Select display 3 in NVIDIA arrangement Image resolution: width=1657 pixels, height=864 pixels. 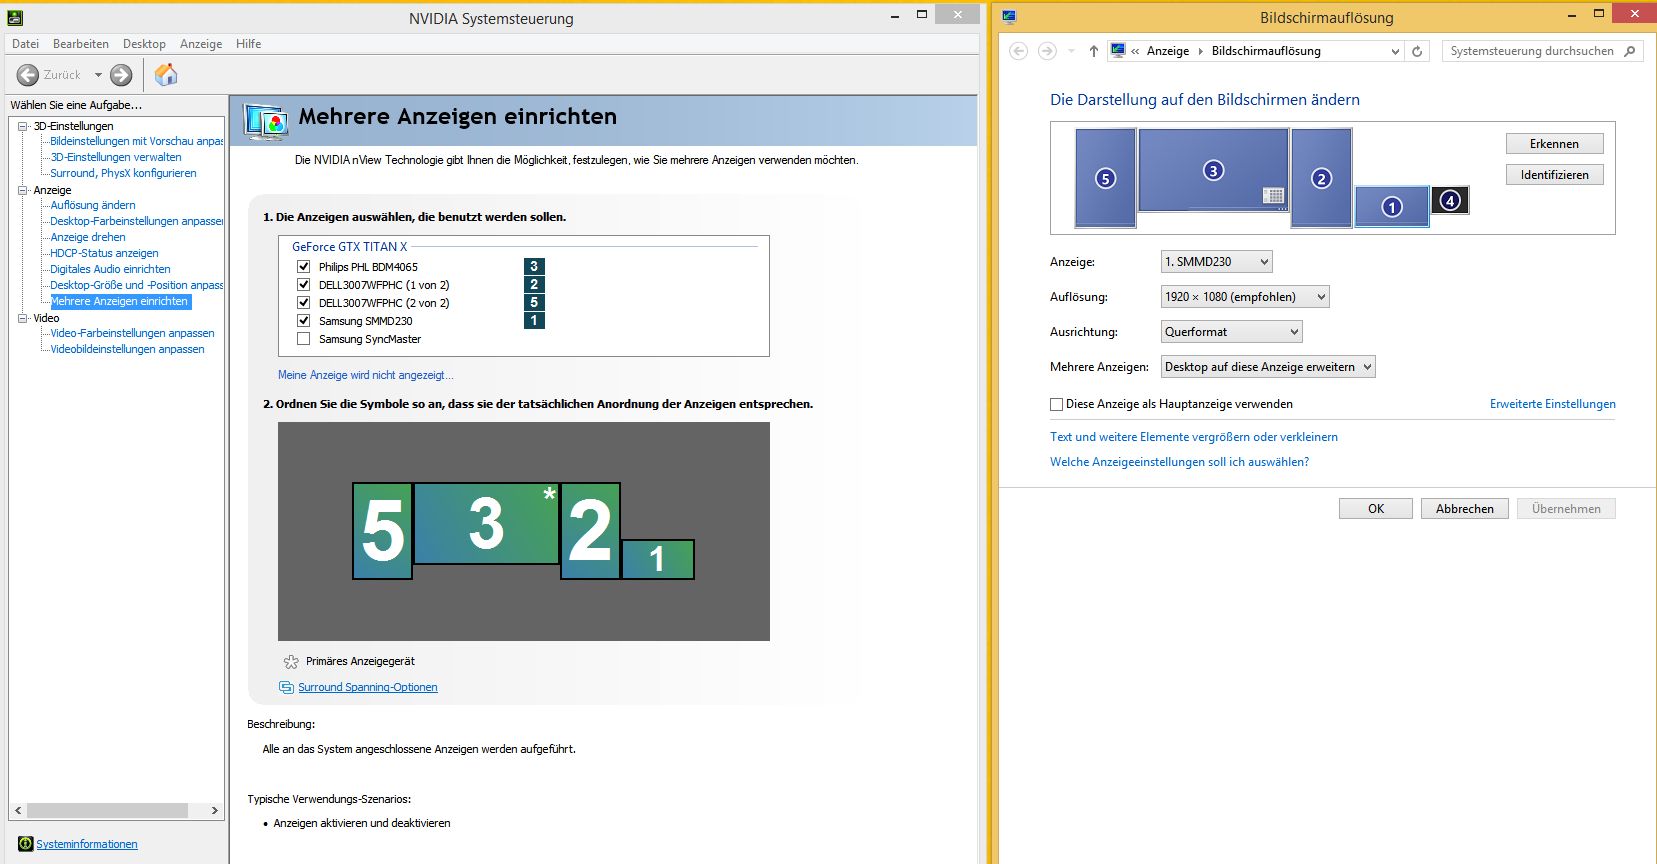click(486, 523)
